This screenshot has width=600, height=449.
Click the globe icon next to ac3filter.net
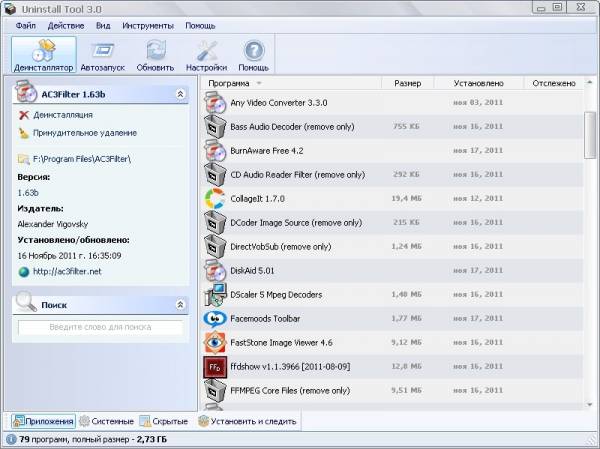(24, 272)
